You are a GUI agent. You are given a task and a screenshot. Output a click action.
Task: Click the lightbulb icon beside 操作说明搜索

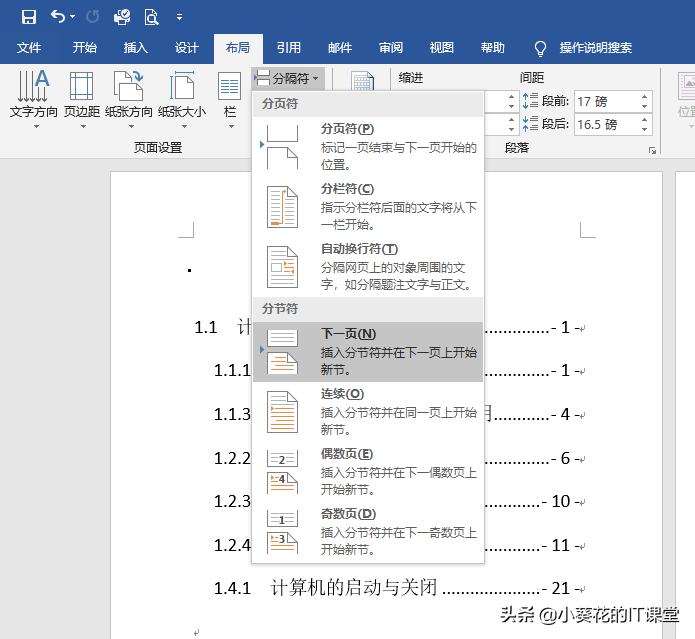pyautogui.click(x=540, y=48)
